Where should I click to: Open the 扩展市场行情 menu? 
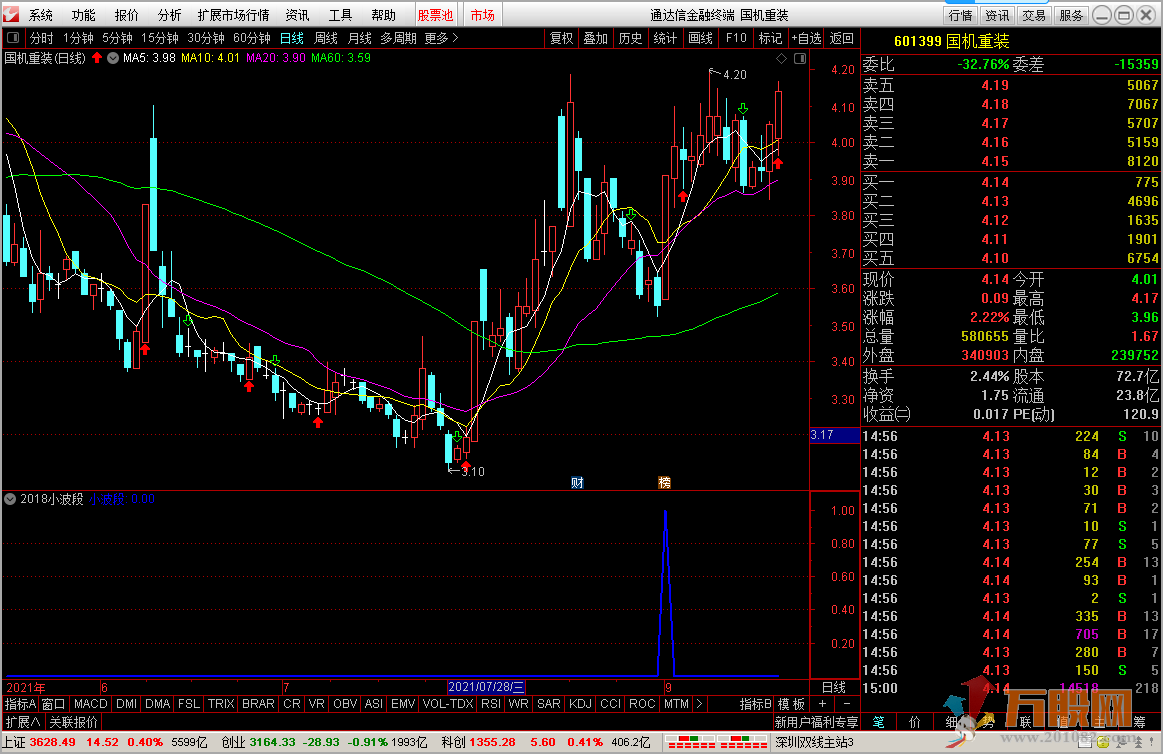[234, 15]
